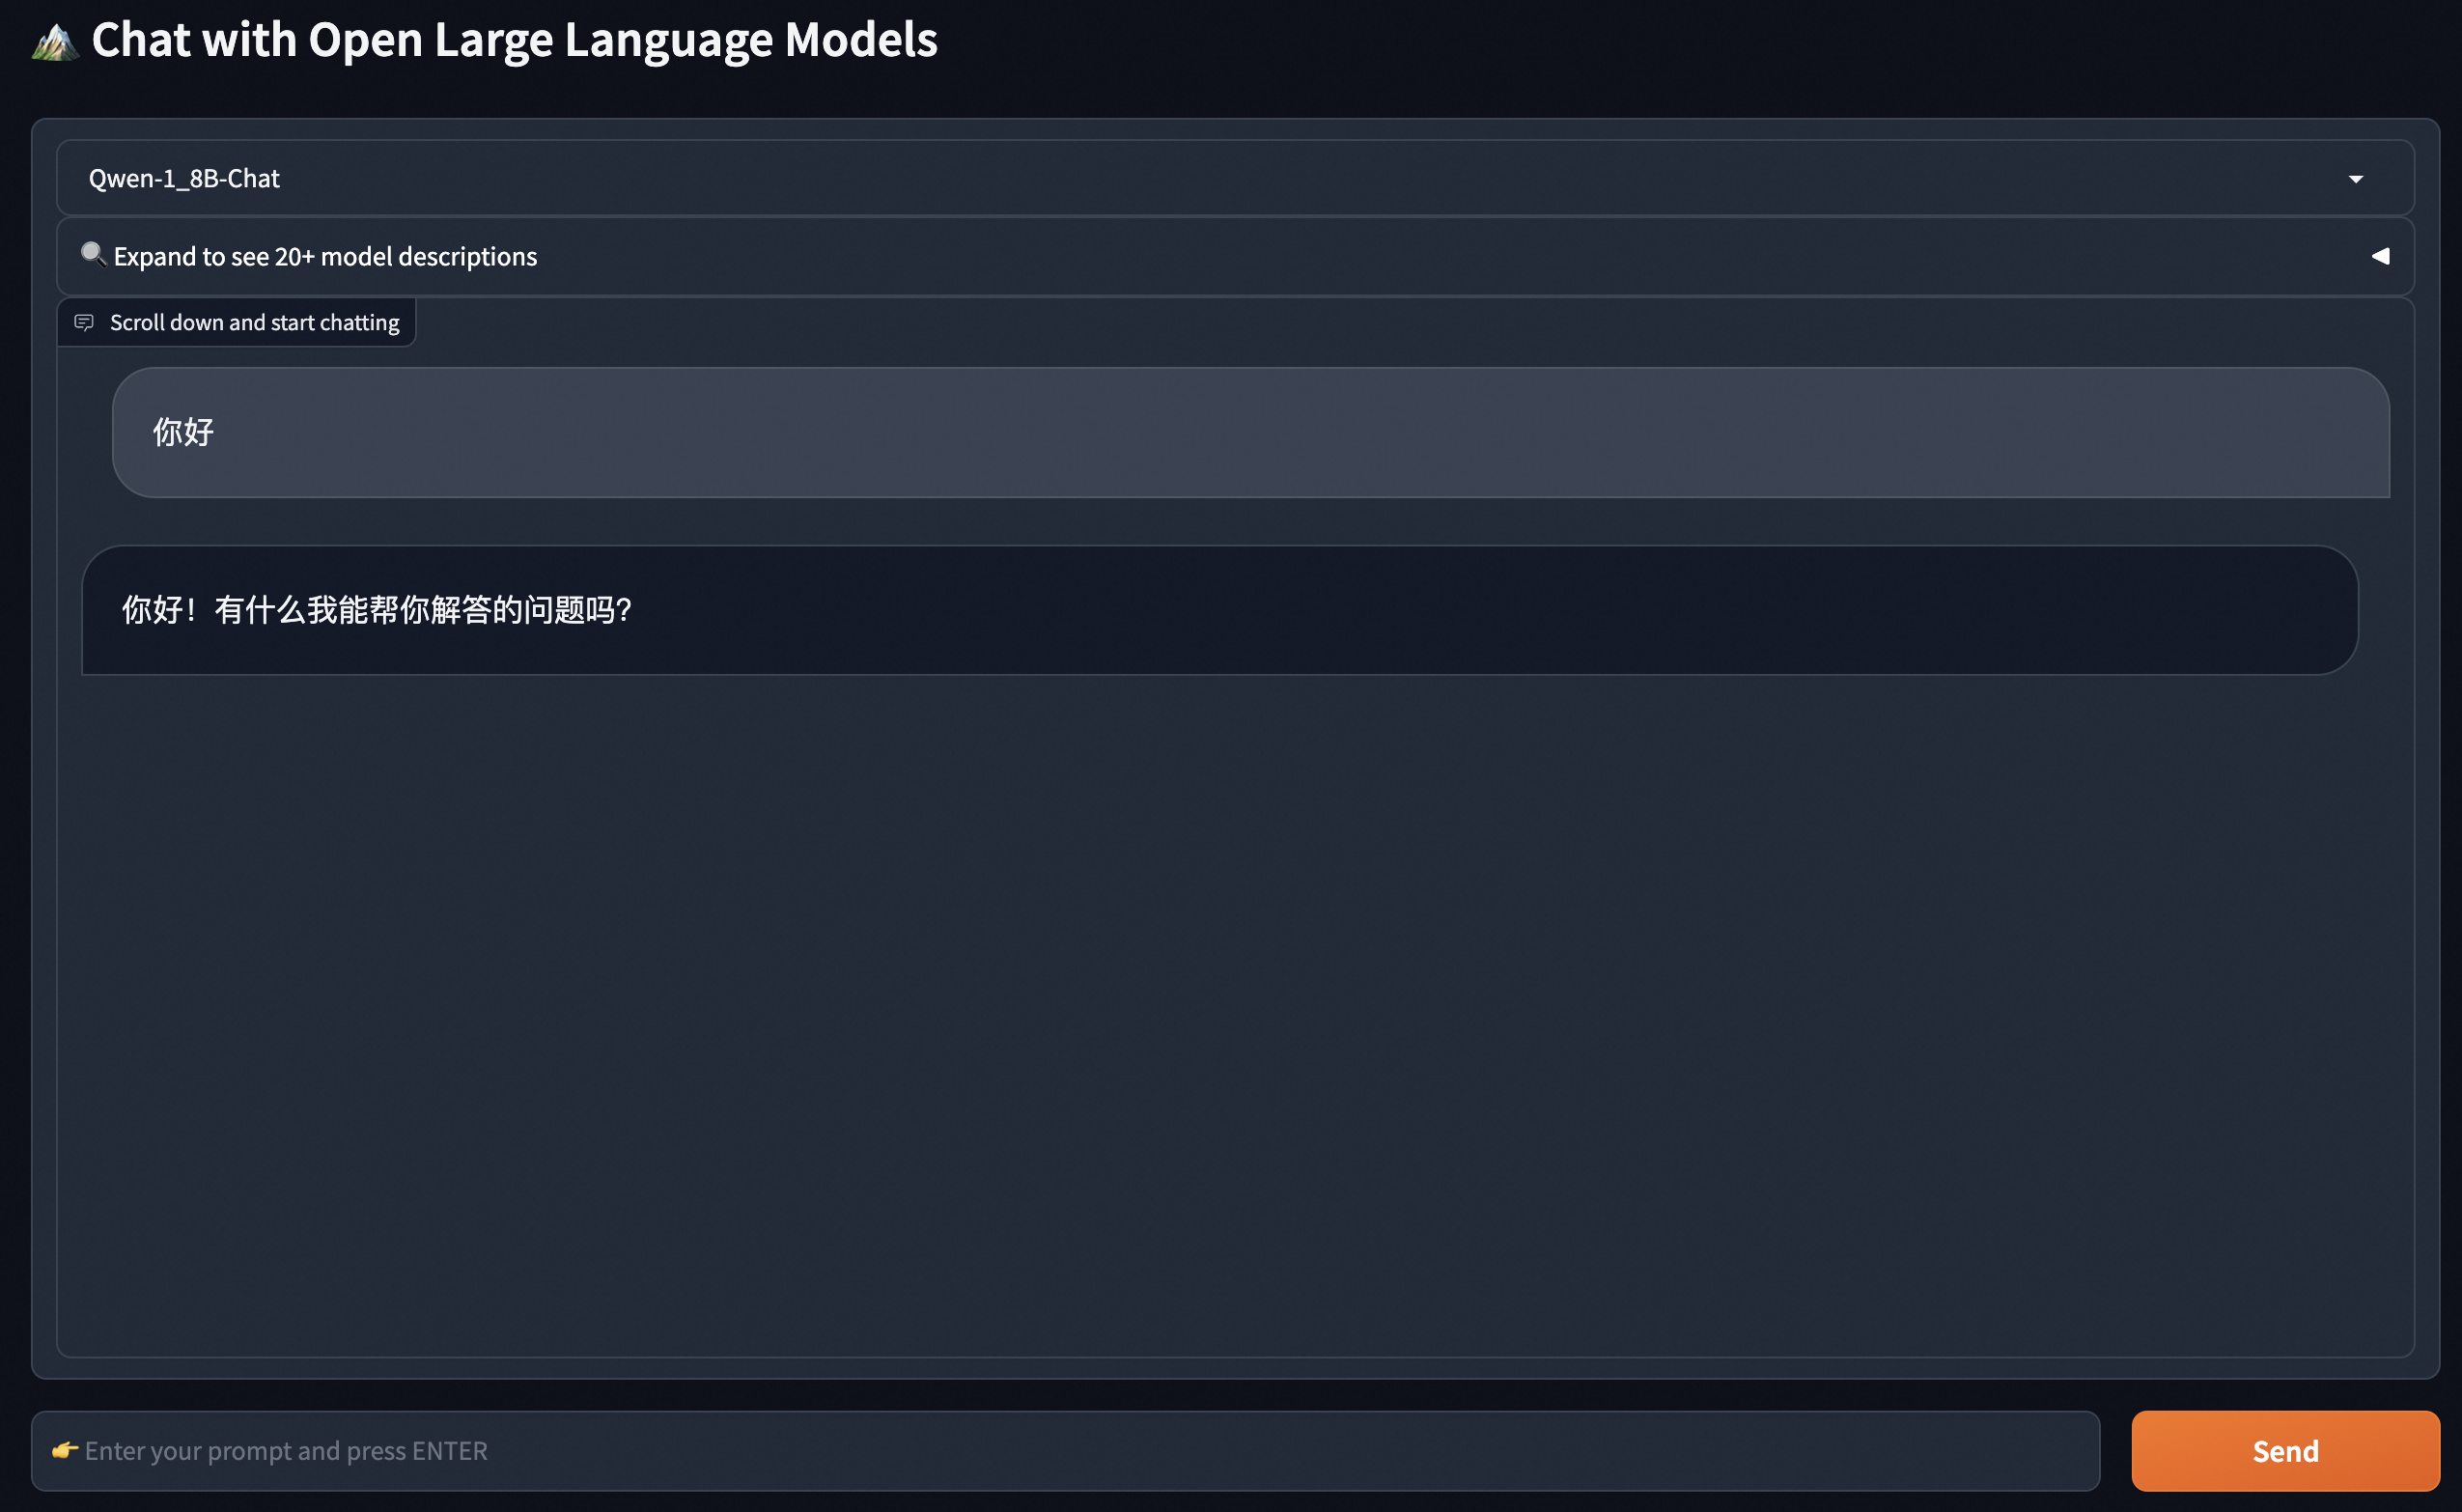The height and width of the screenshot is (1512, 2462).
Task: Click the middle of the model selector field
Action: pos(1235,179)
